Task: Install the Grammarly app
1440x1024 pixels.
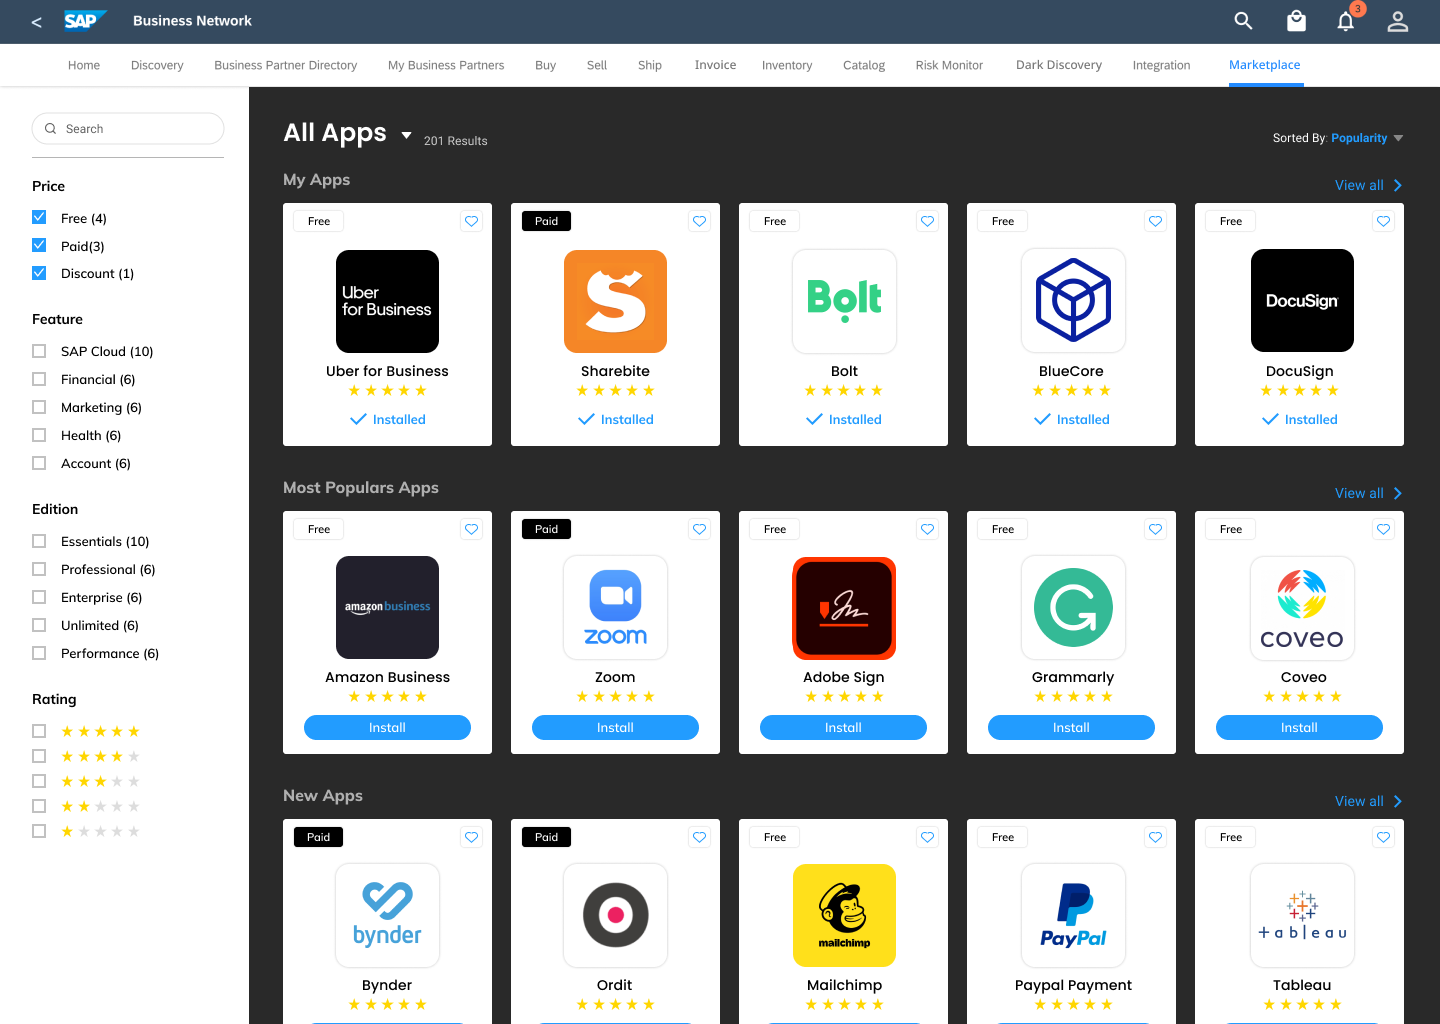Action: point(1071,727)
